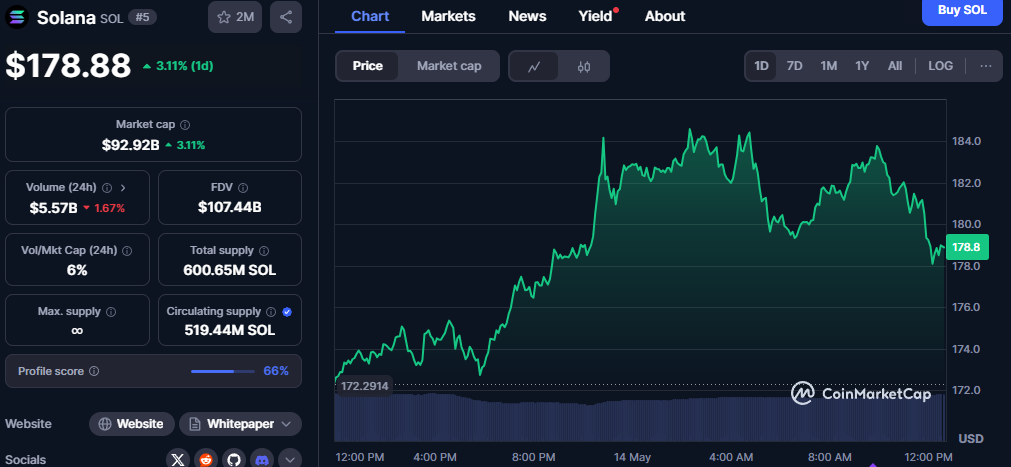Viewport: 1011px width, 467px height.
Task: Show FDV info icon
Action: coord(242,188)
